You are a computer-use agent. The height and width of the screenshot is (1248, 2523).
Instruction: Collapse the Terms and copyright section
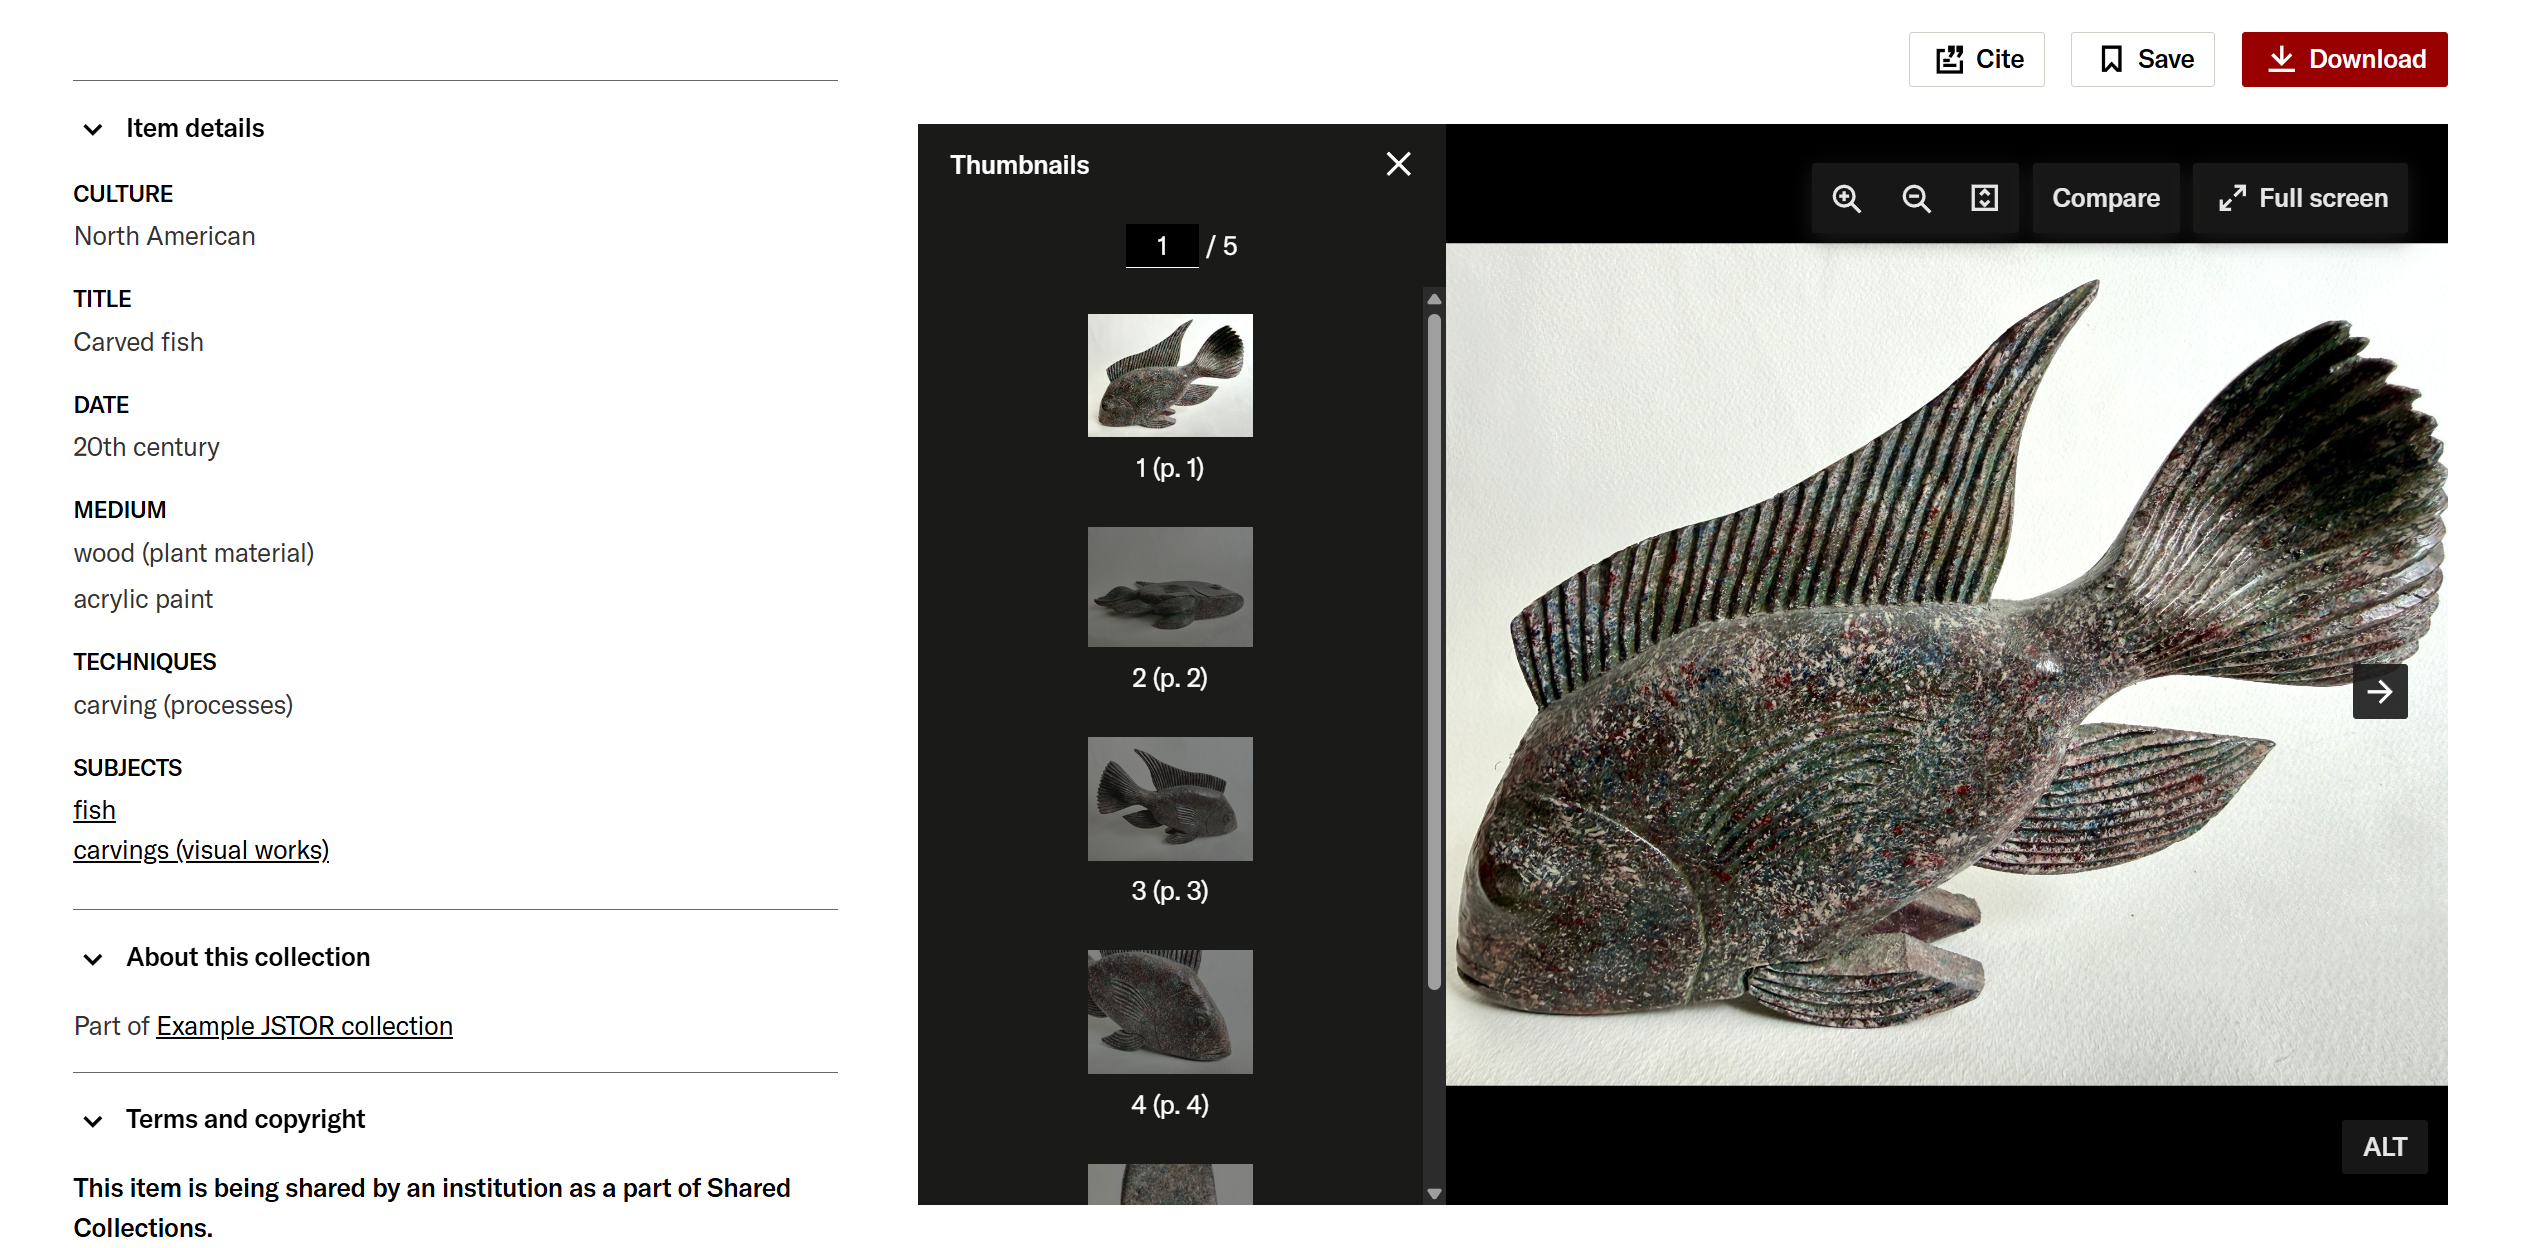coord(93,1120)
